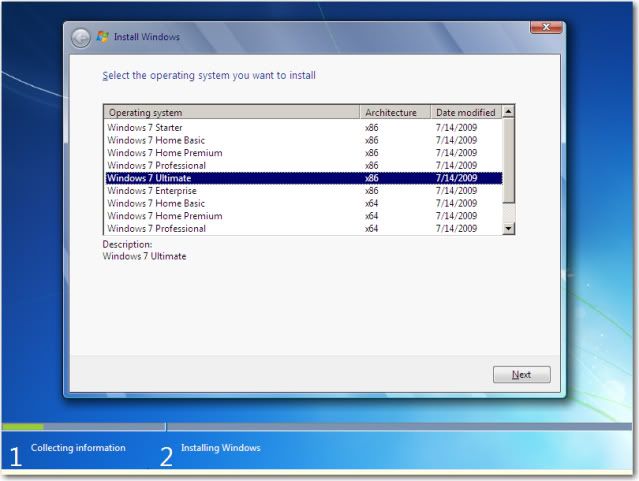Sort by Operating system column header
Image resolution: width=639 pixels, height=481 pixels.
230,113
